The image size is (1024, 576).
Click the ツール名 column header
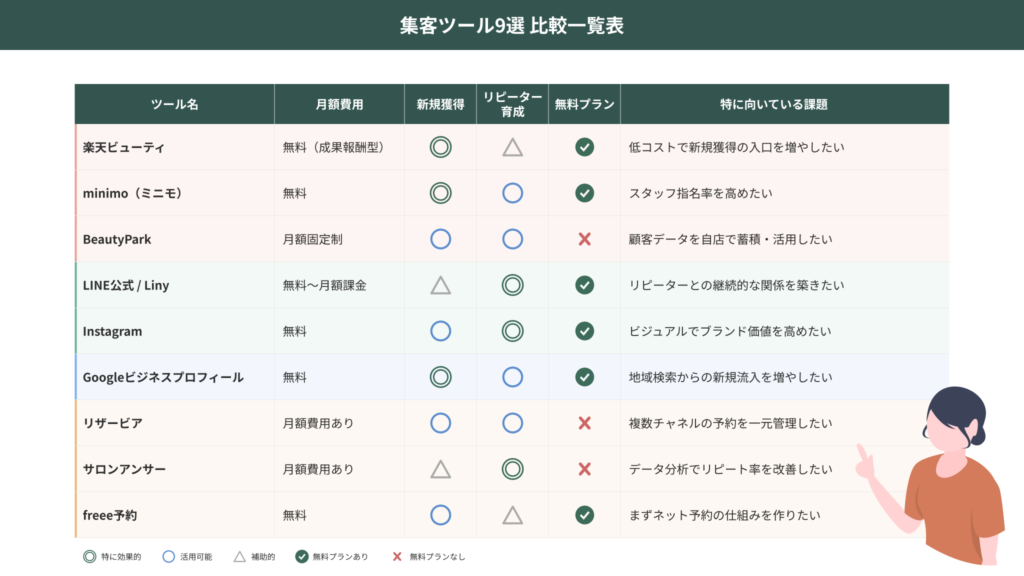click(x=175, y=104)
